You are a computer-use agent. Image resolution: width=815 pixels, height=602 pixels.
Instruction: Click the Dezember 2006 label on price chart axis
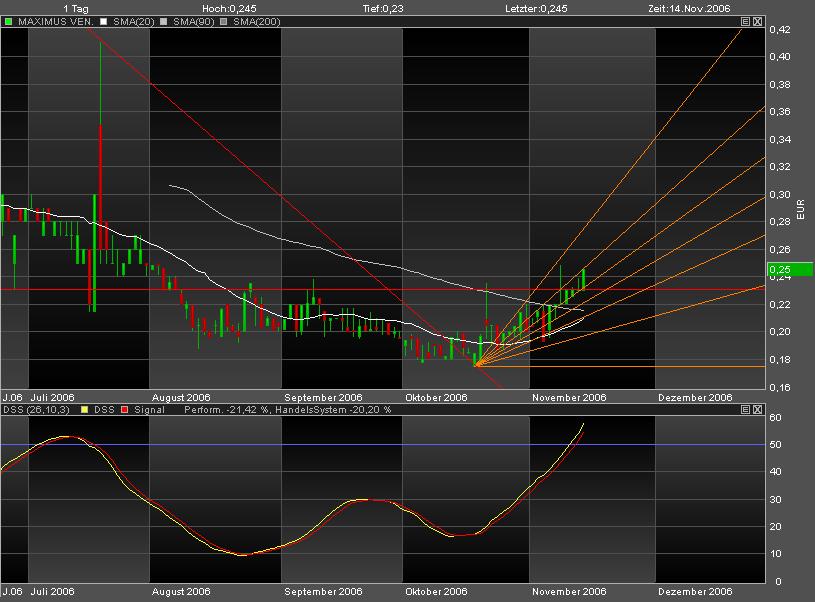click(x=695, y=397)
